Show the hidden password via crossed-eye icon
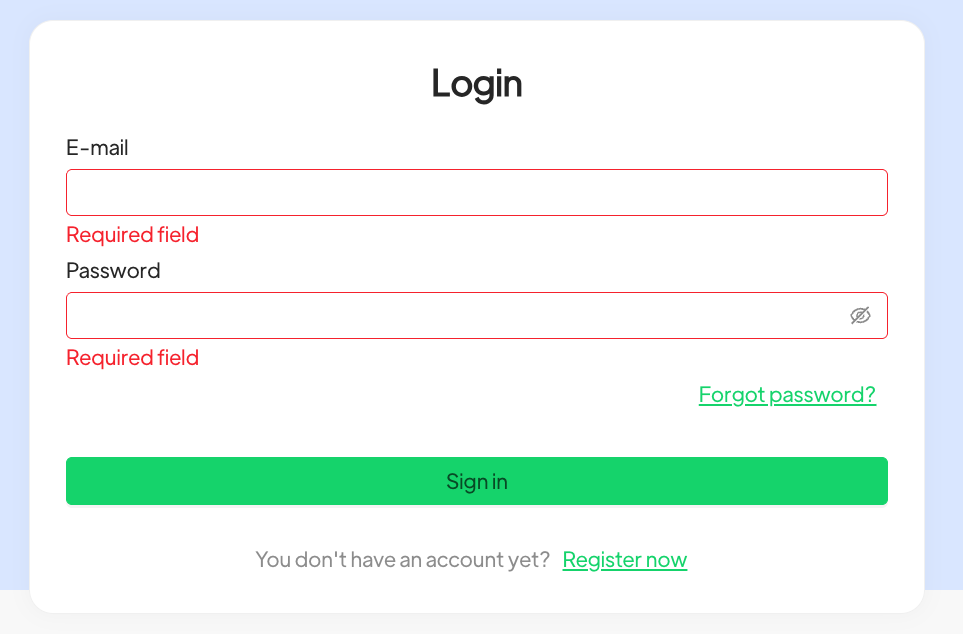 [860, 316]
